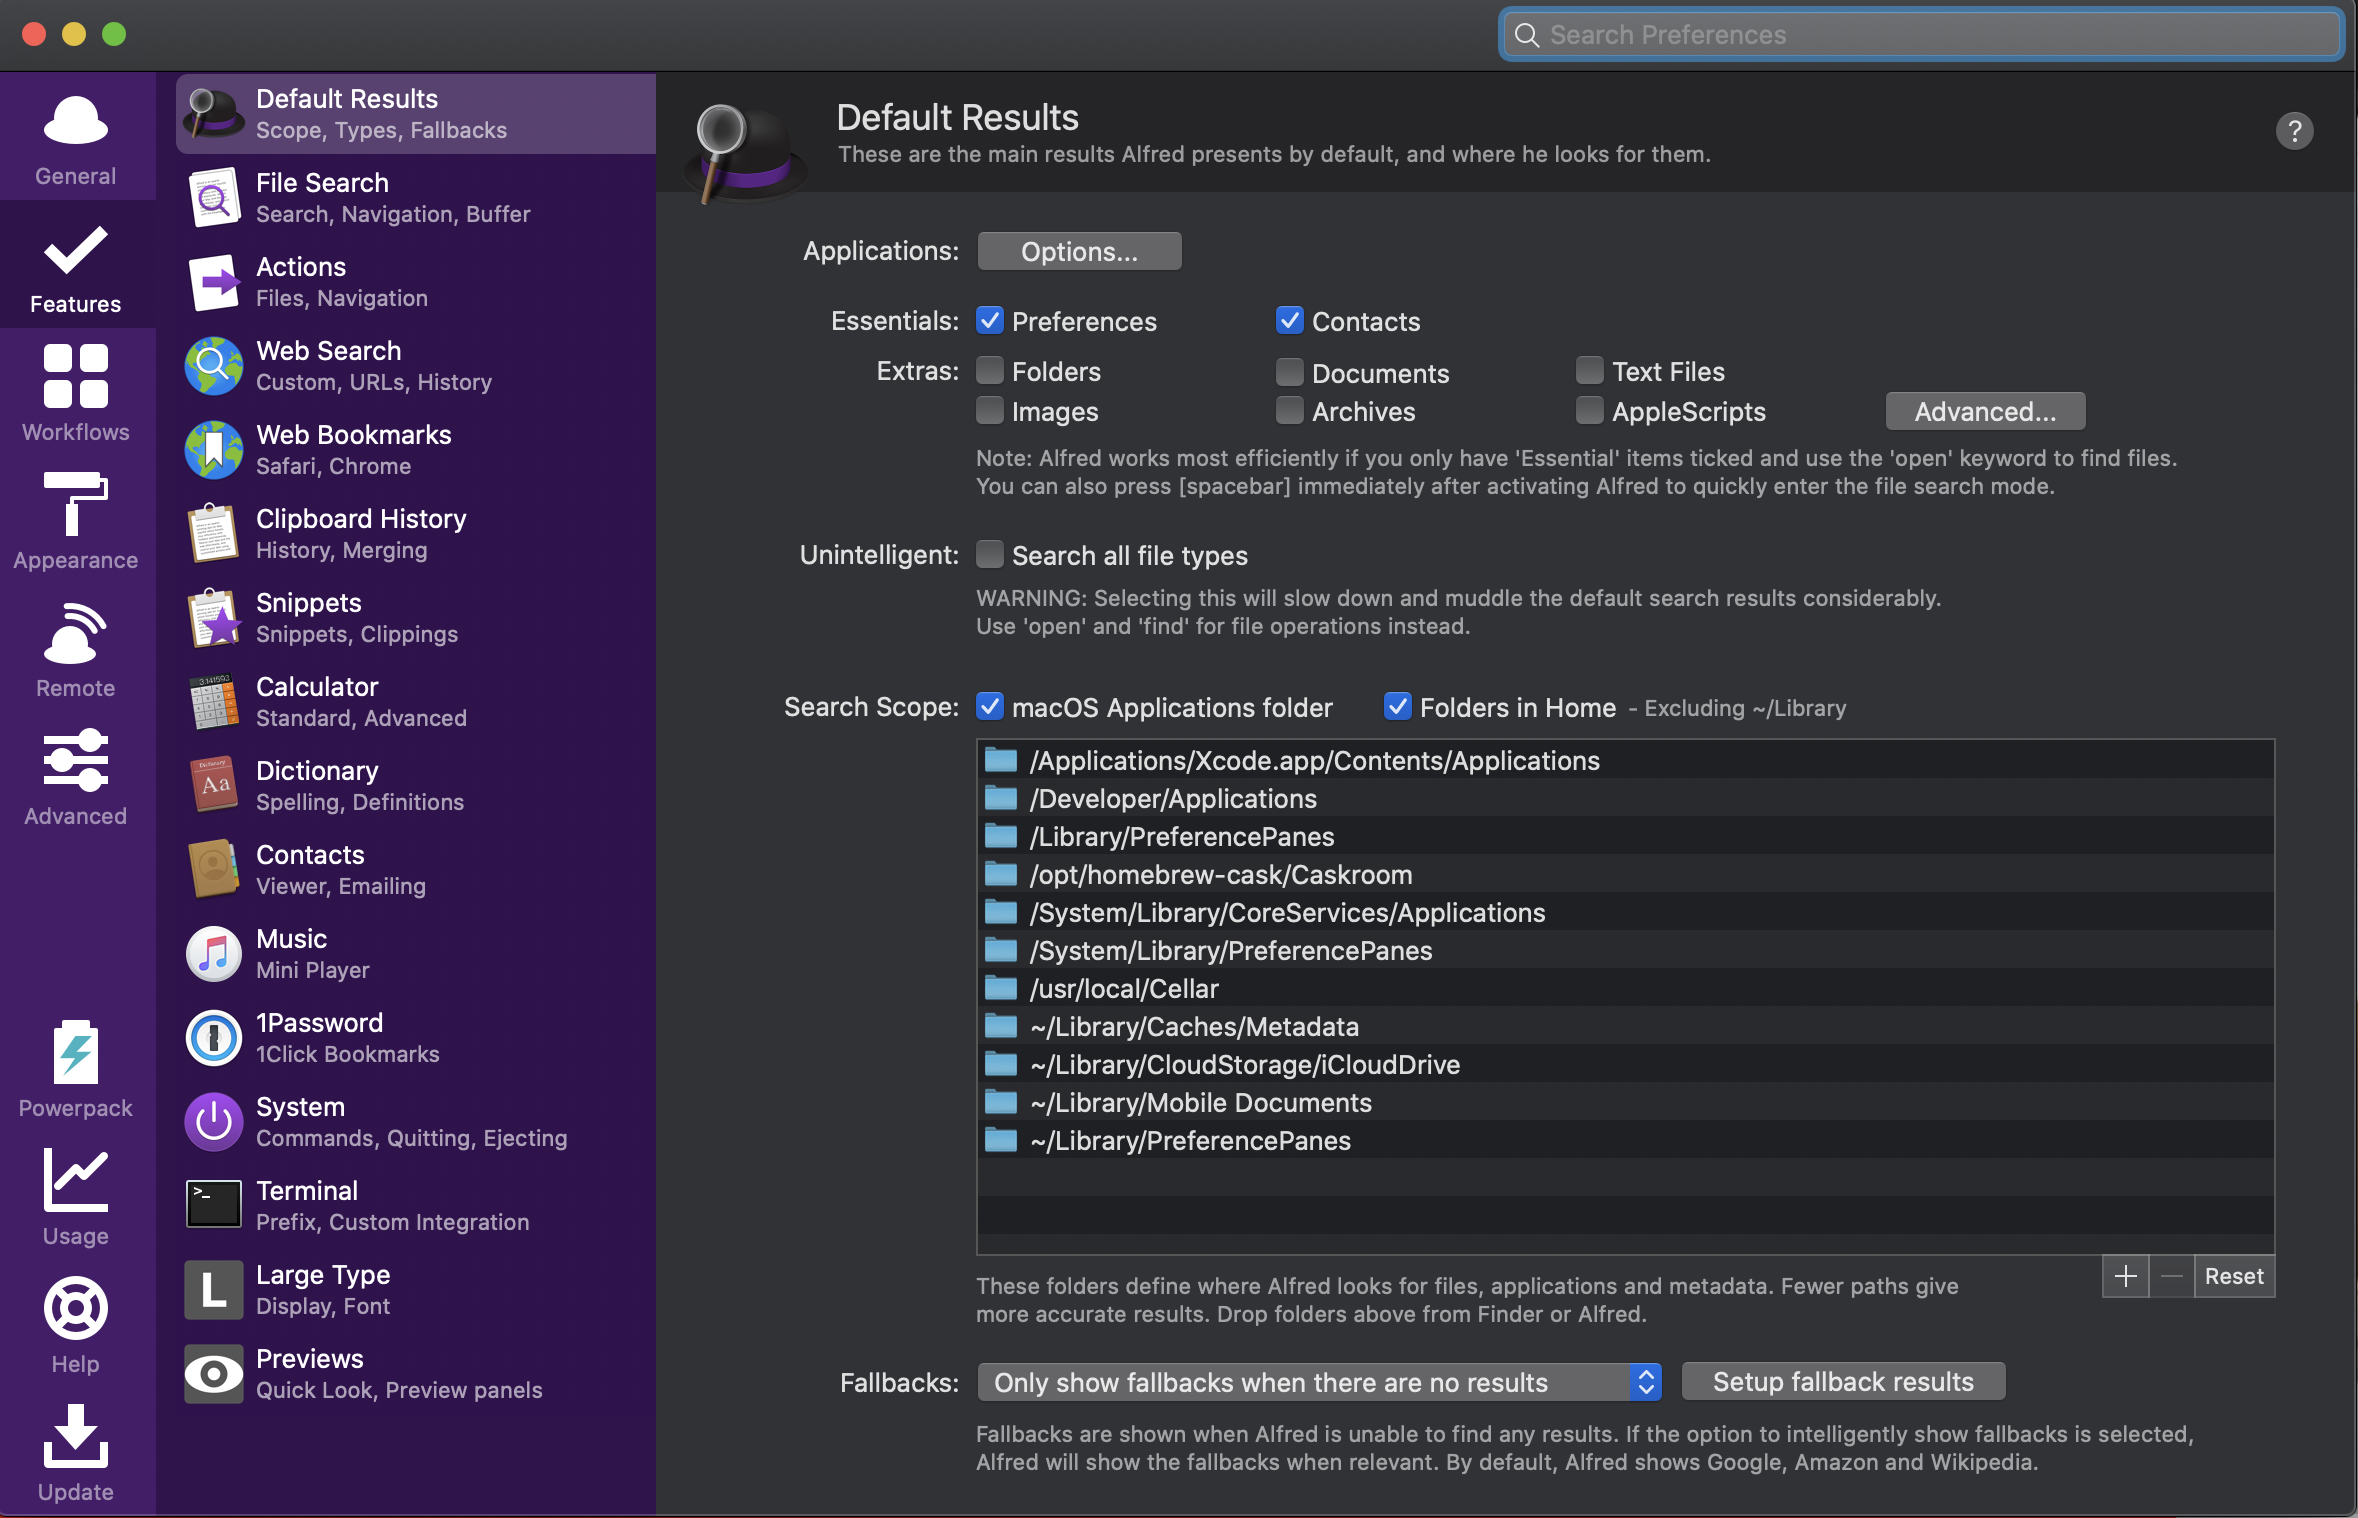
Task: Click the Music note icon
Action: coord(214,954)
